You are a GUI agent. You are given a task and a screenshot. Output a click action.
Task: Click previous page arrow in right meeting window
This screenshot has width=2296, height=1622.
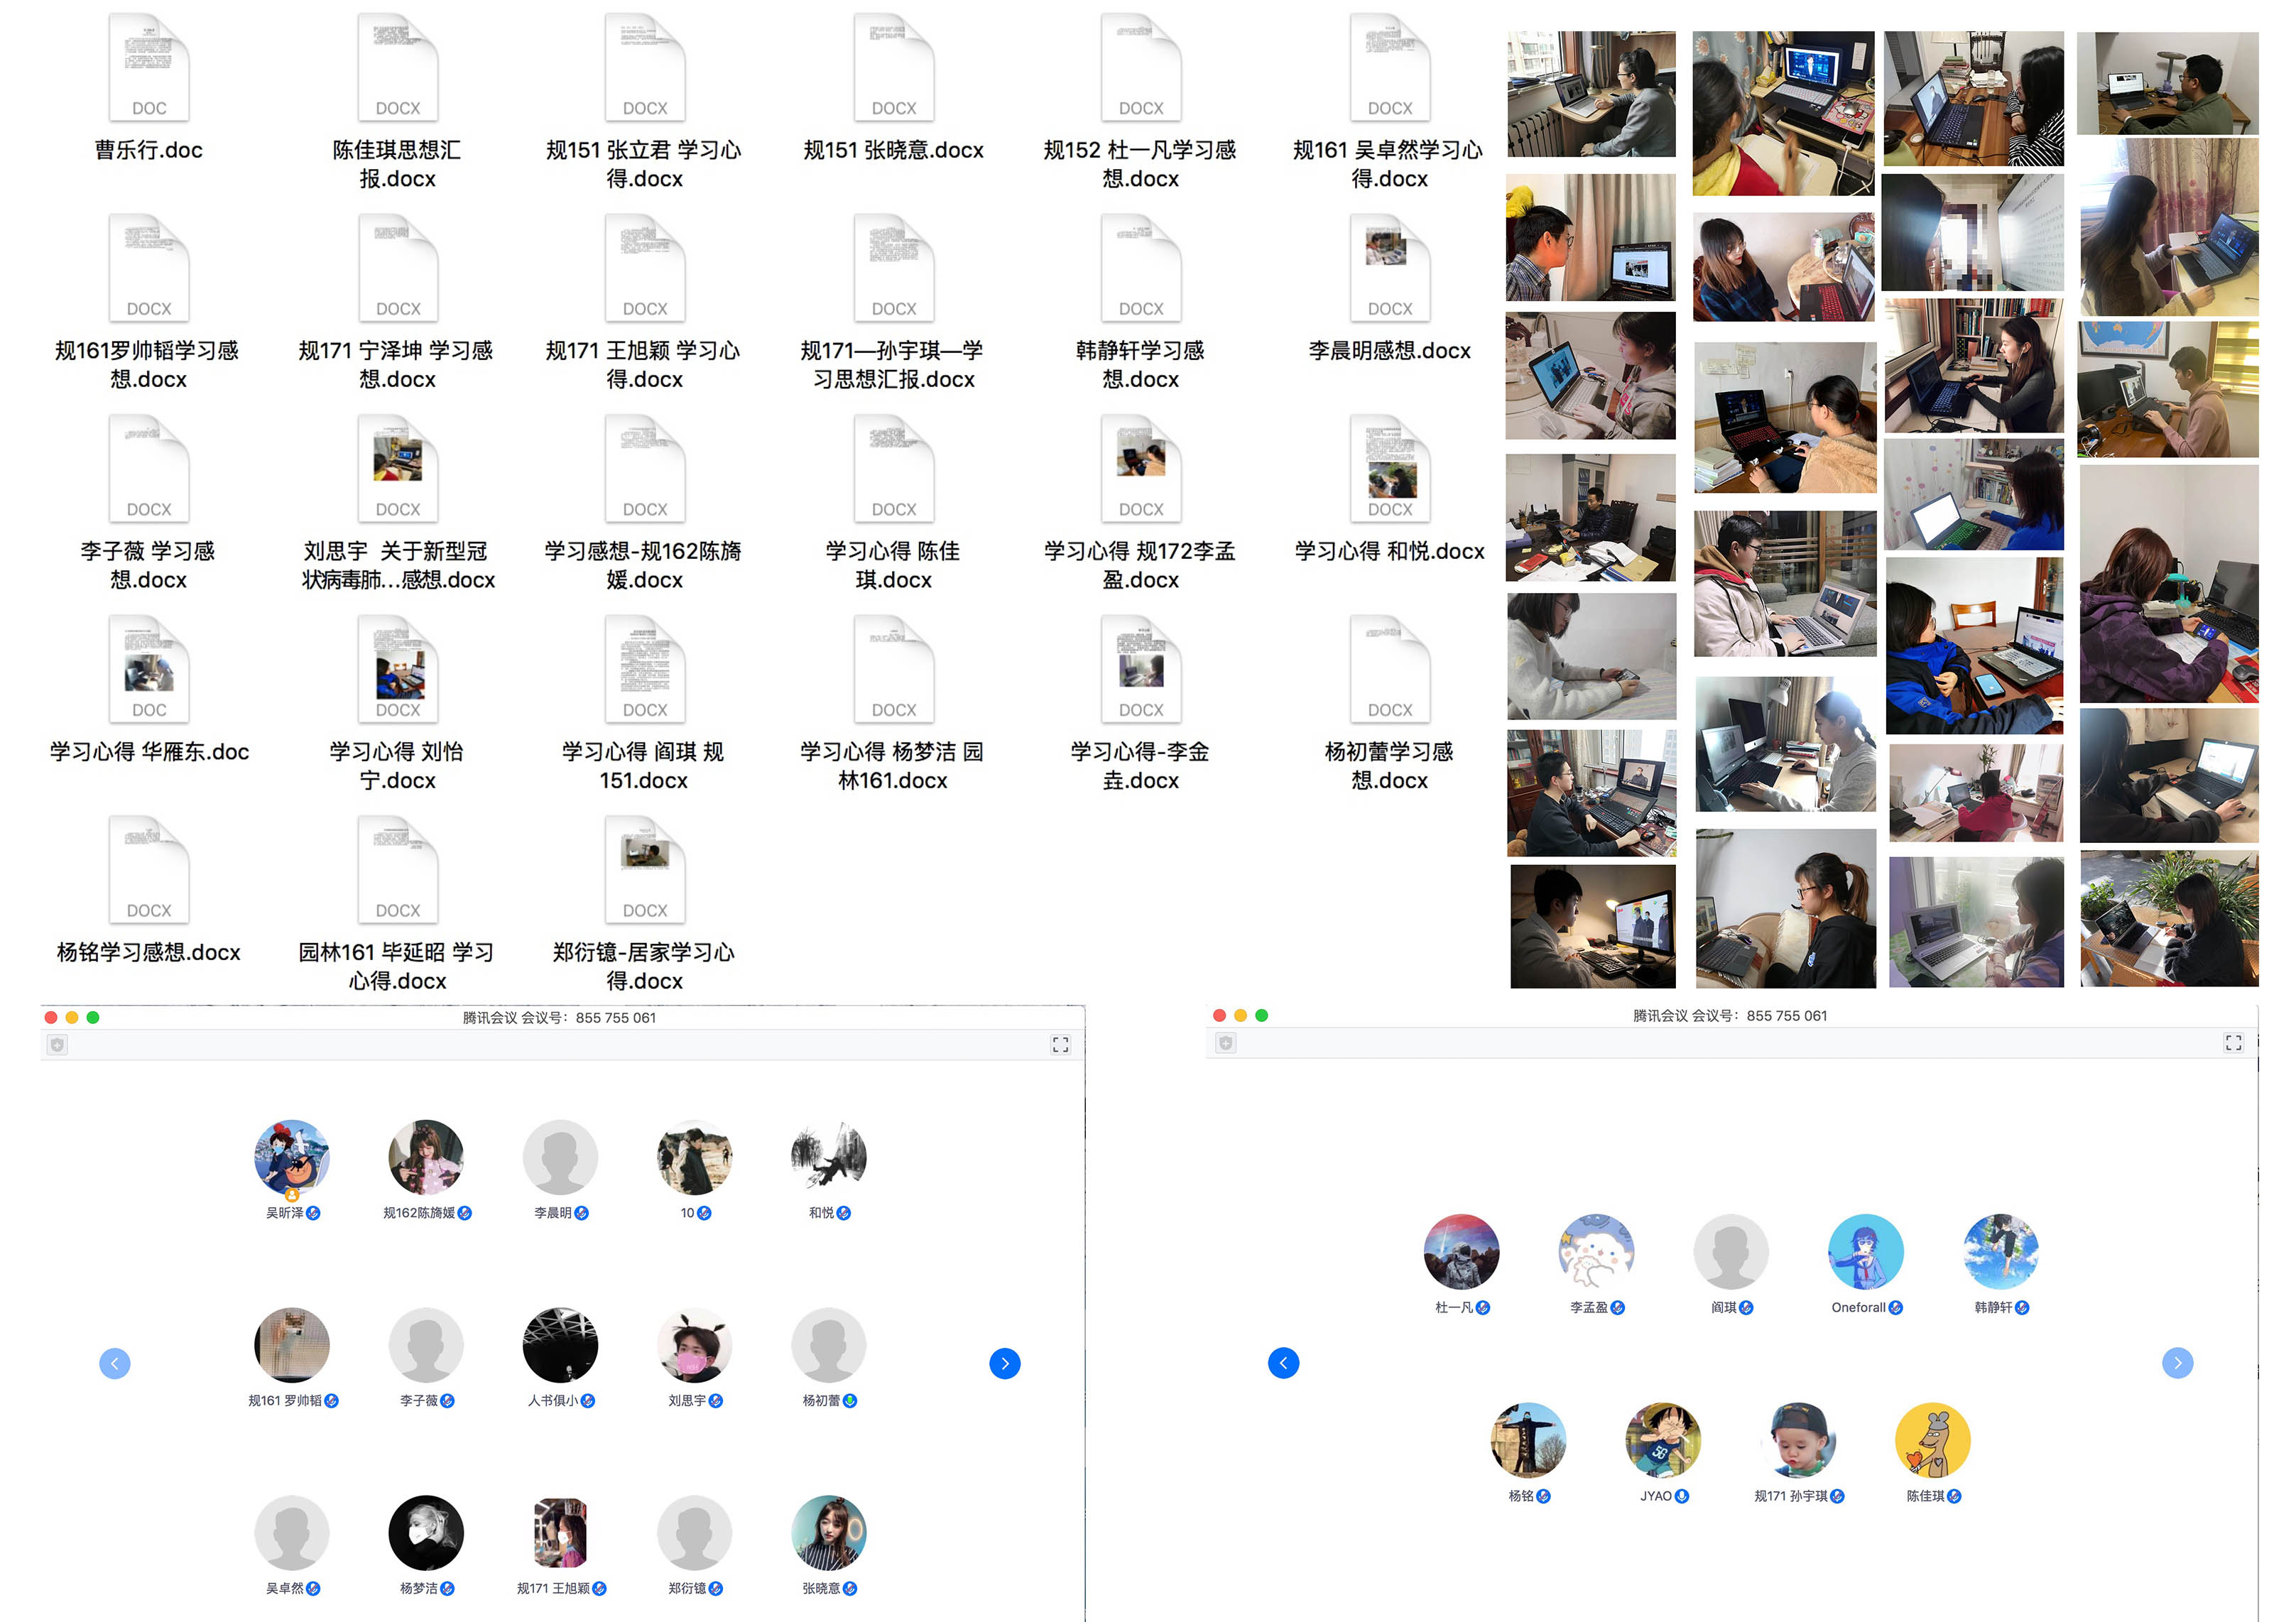point(1283,1363)
